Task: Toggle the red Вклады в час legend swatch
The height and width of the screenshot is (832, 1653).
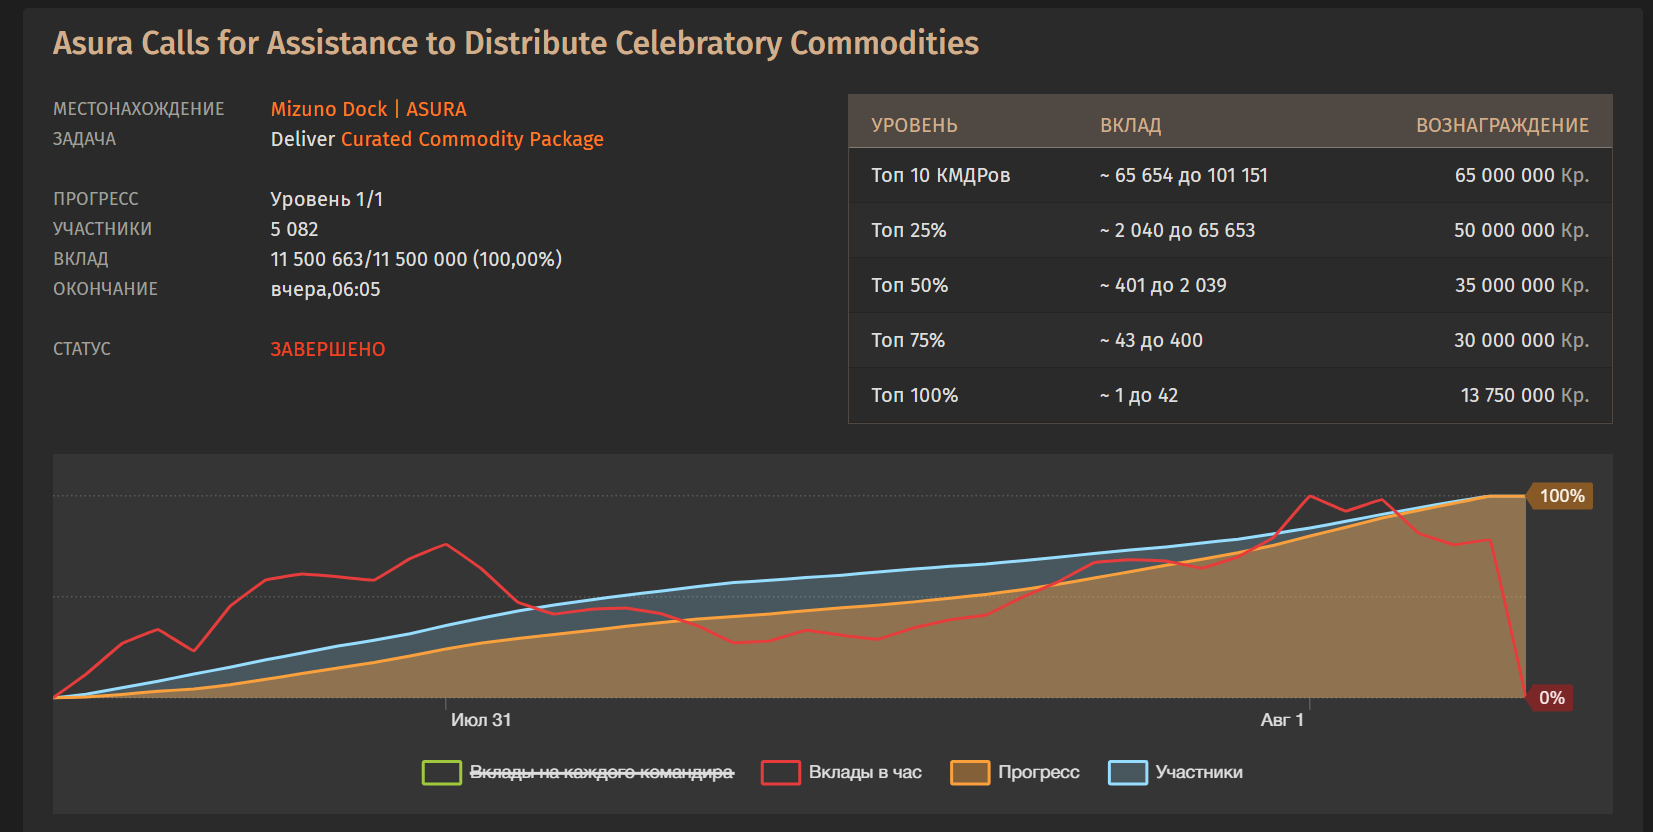Action: click(x=780, y=773)
